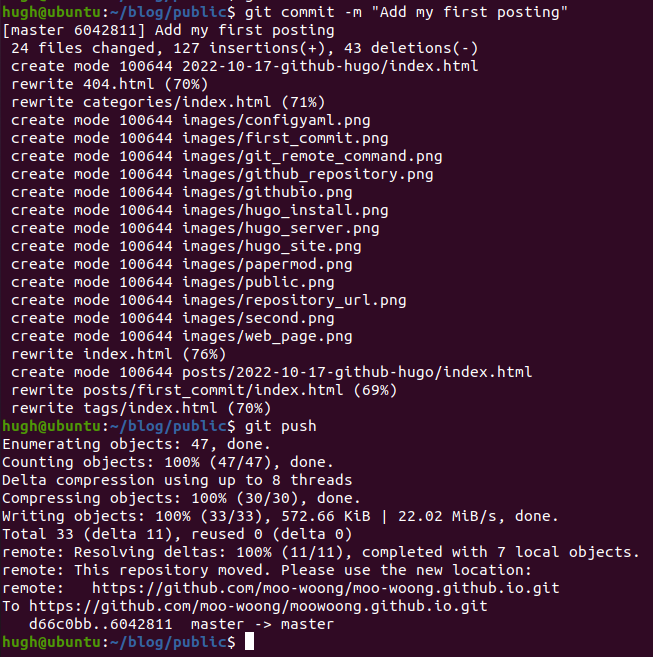This screenshot has height=657, width=653.
Task: Click the 'Writing objects: 100%' progress line
Action: [280, 516]
